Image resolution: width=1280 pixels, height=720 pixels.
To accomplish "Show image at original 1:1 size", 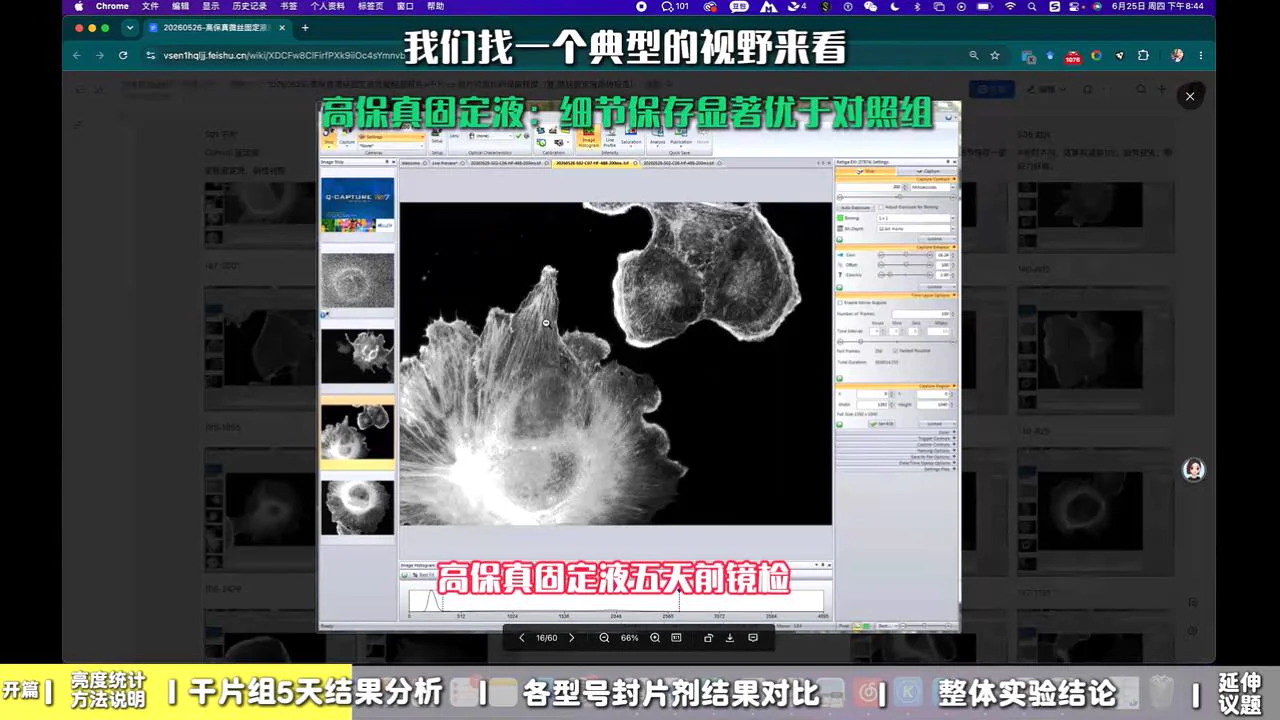I will click(x=677, y=638).
